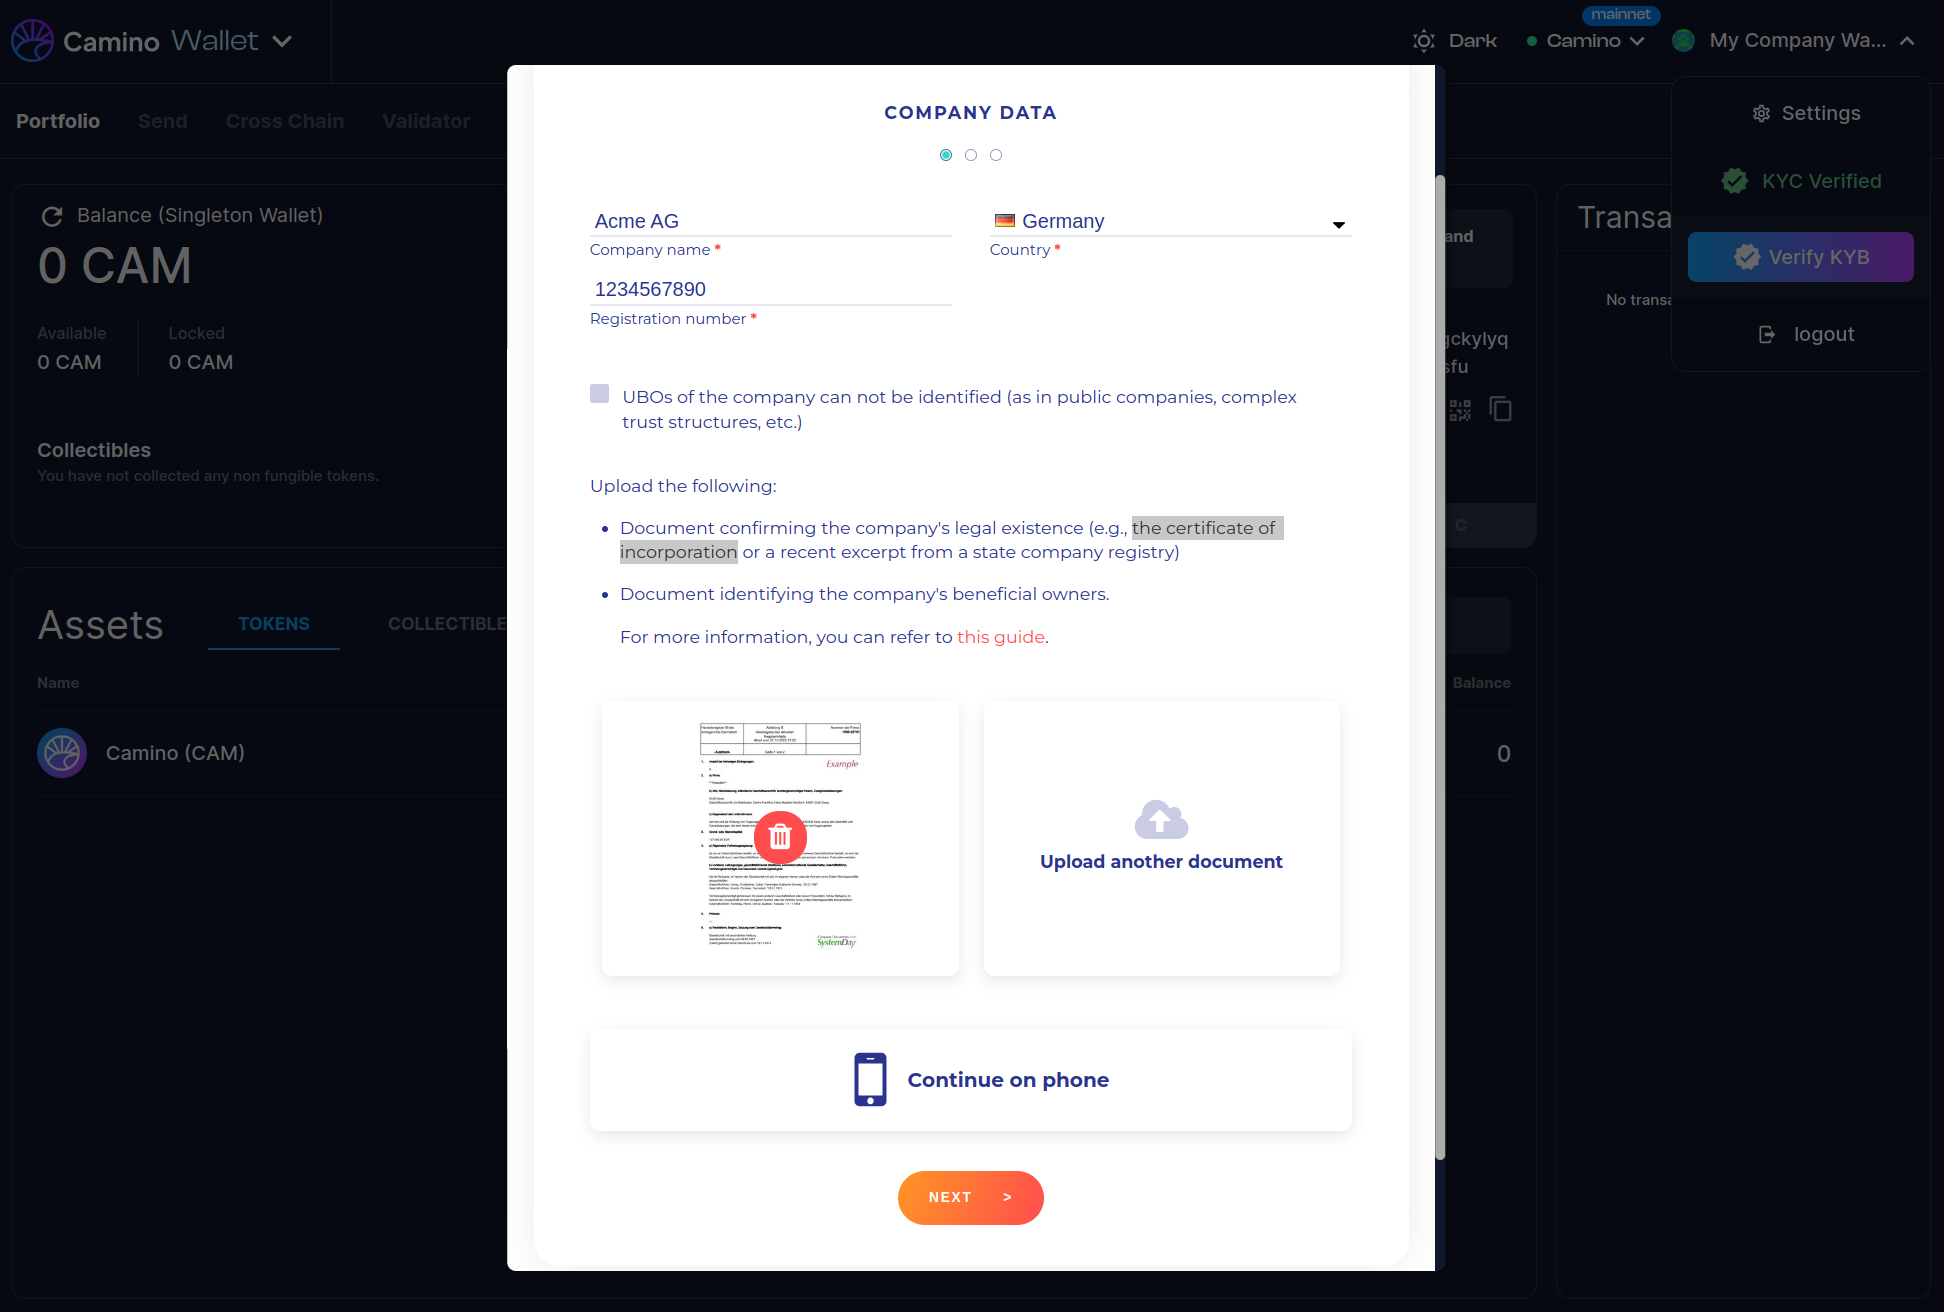The height and width of the screenshot is (1312, 1944).
Task: Open the 'this guide' link
Action: point(1000,637)
